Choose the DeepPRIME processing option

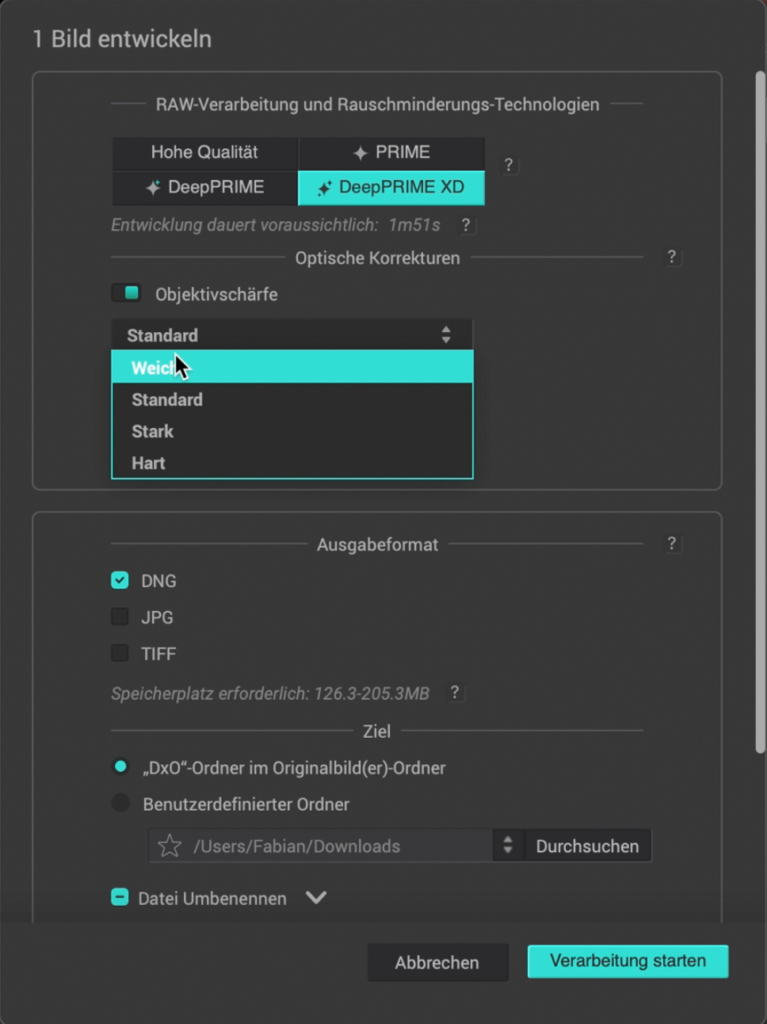[x=205, y=187]
